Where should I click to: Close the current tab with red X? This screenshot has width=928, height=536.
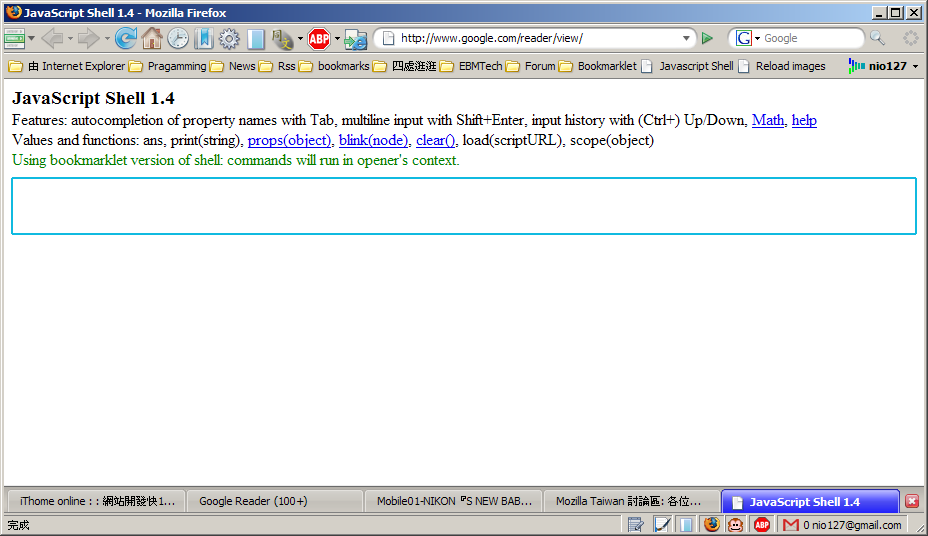pos(912,502)
